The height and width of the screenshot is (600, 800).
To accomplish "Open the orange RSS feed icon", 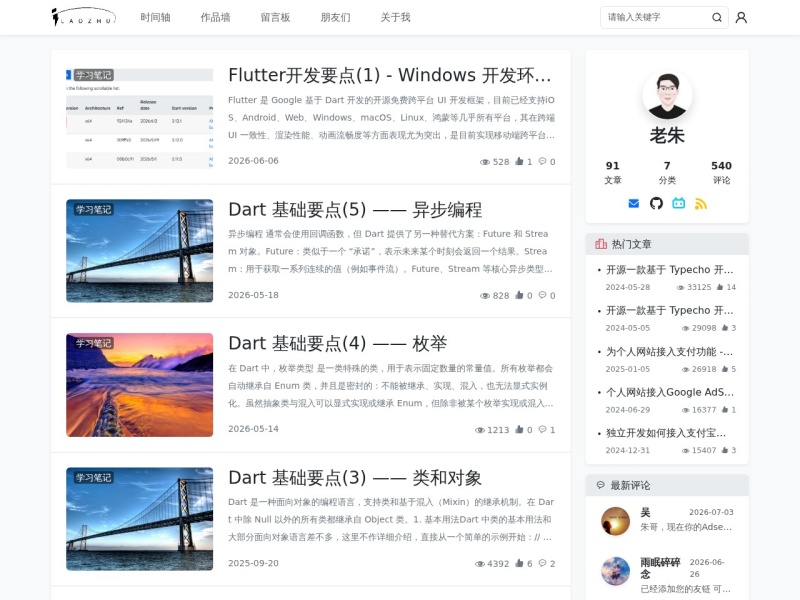I will pos(701,204).
